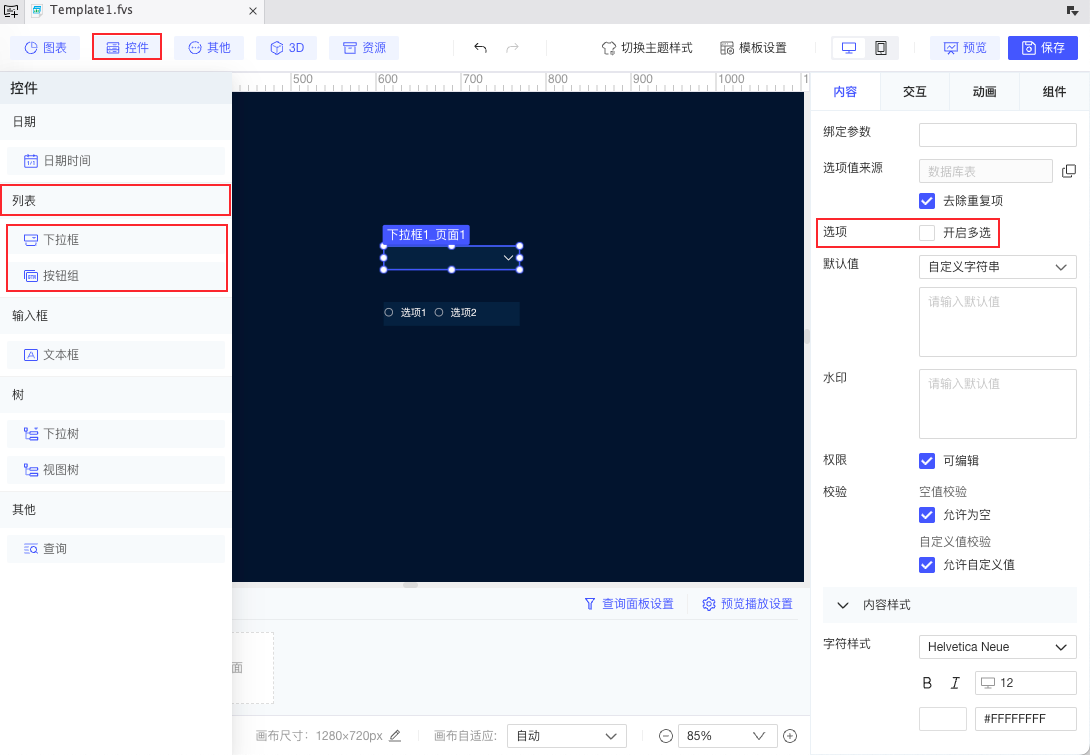The width and height of the screenshot is (1090, 755).
Task: Open the 资源 resources category
Action: coord(364,47)
